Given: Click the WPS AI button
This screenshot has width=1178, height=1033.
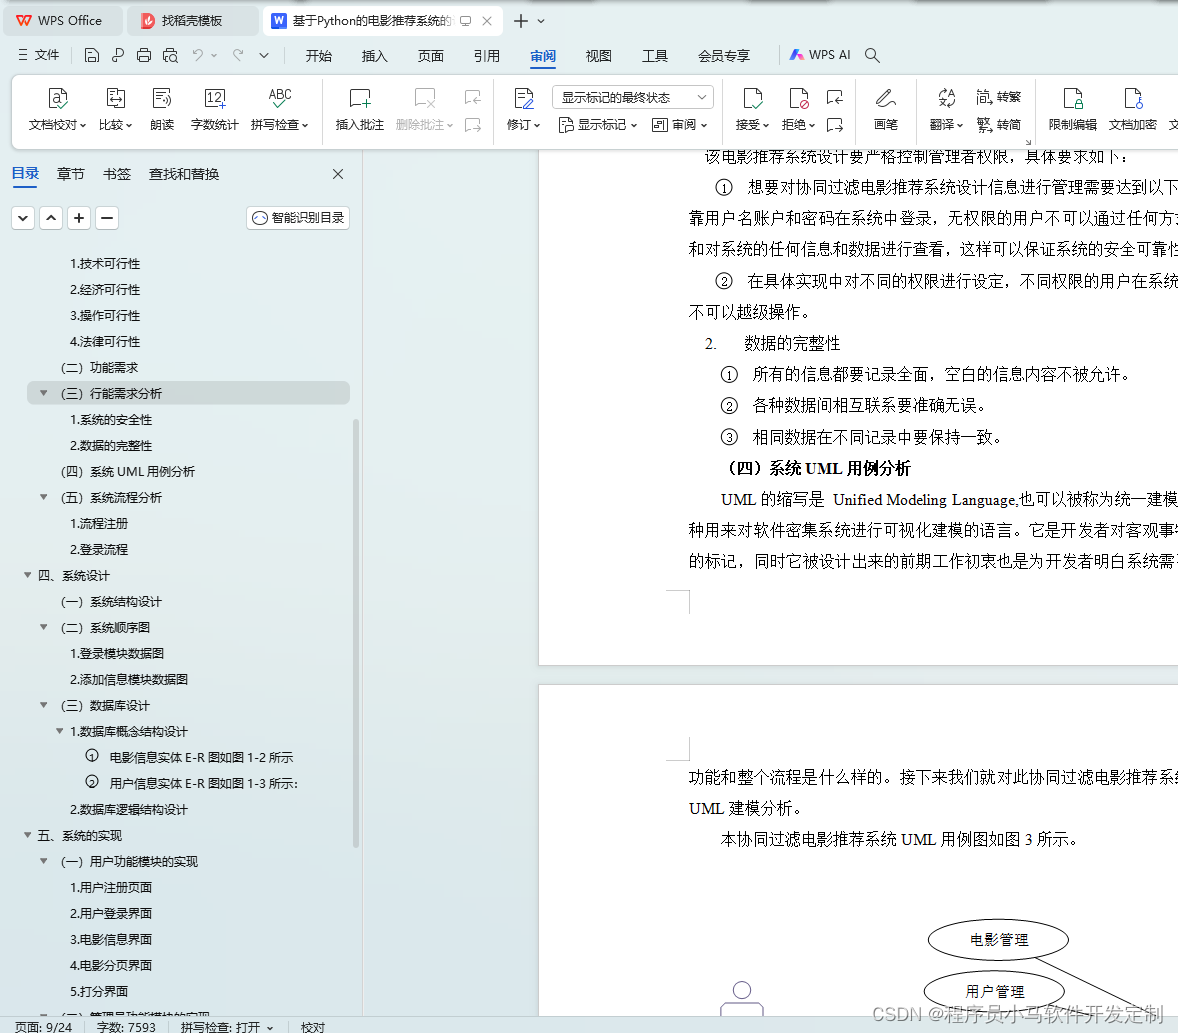Looking at the screenshot, I should coord(820,55).
